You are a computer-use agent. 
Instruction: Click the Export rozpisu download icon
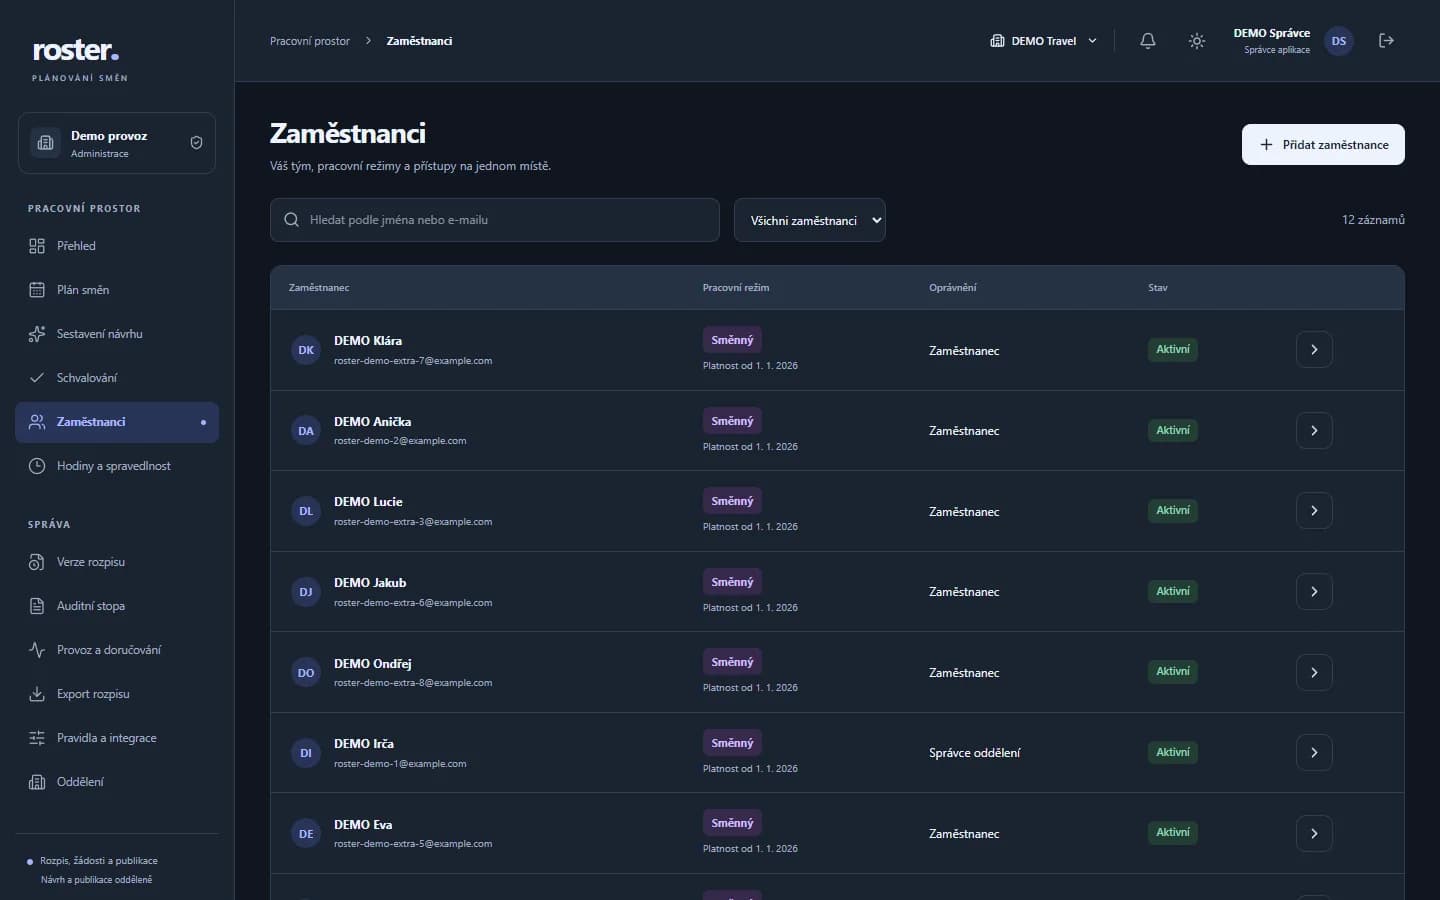point(37,694)
